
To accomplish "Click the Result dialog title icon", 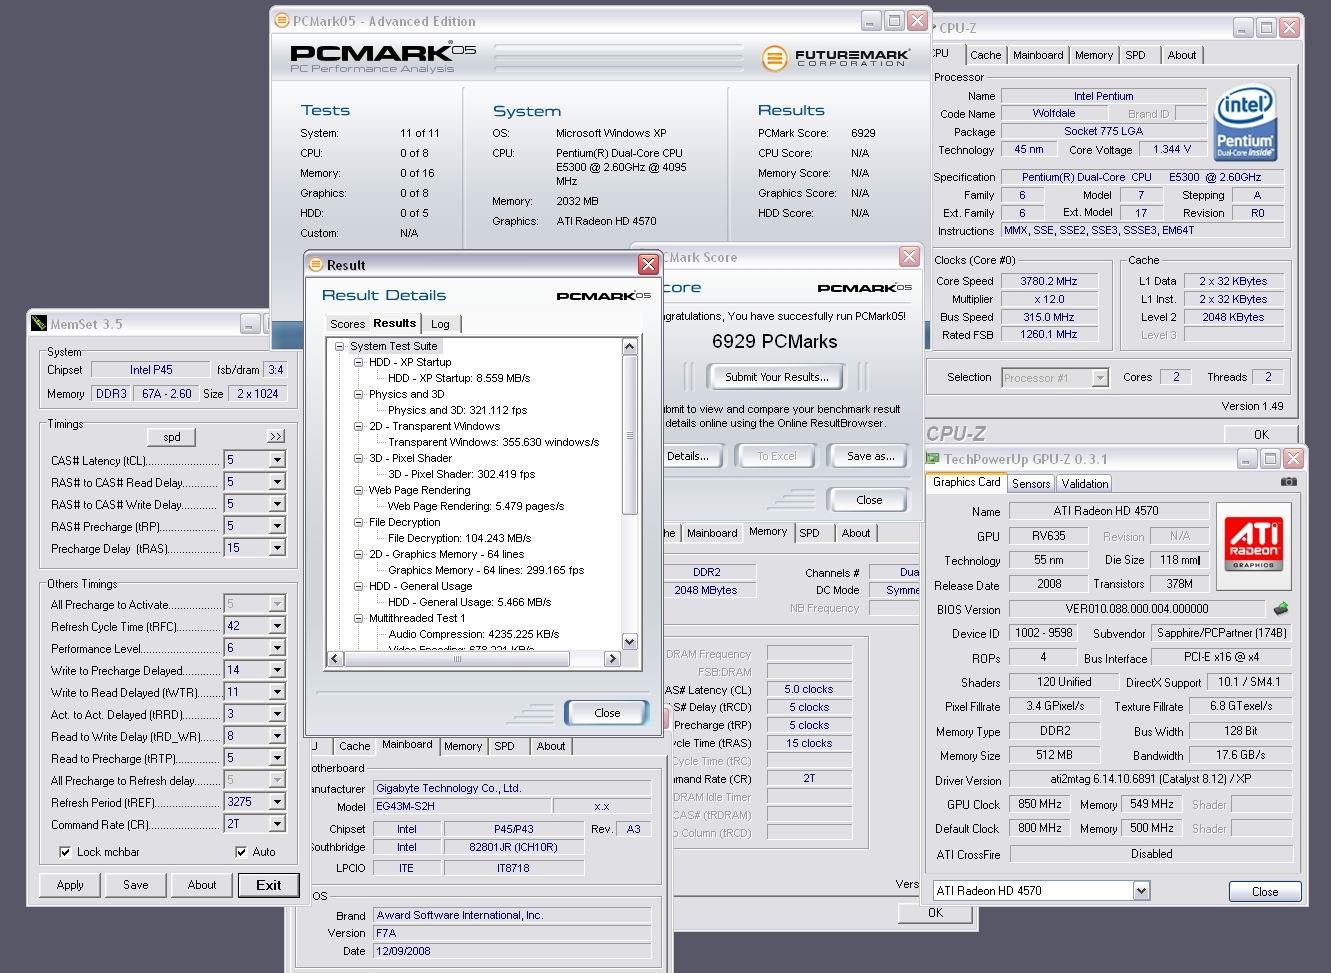I will 315,265.
